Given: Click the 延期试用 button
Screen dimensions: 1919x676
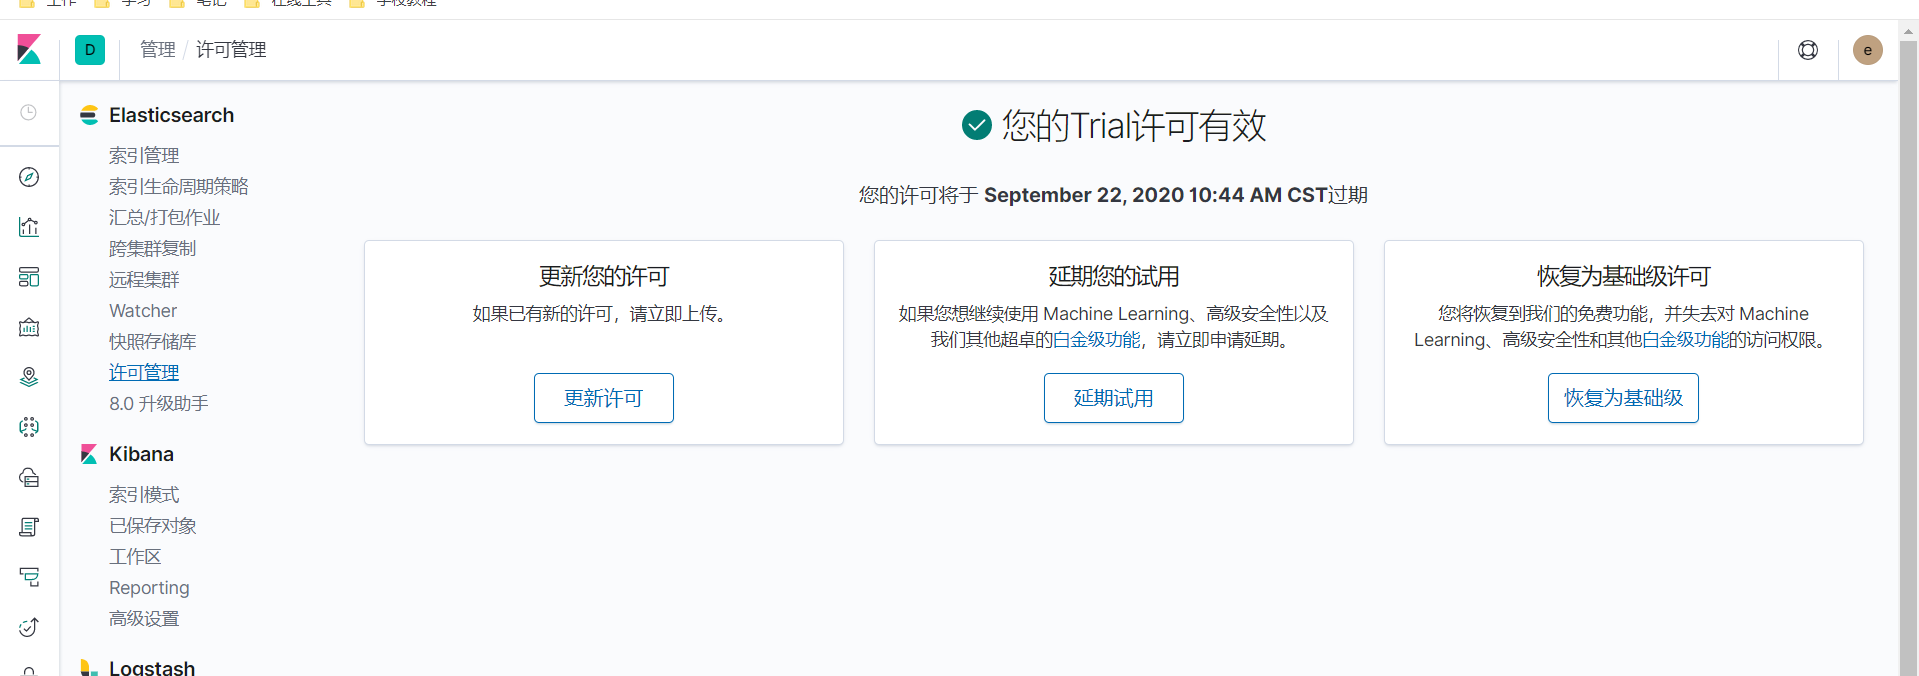Looking at the screenshot, I should point(1114,398).
